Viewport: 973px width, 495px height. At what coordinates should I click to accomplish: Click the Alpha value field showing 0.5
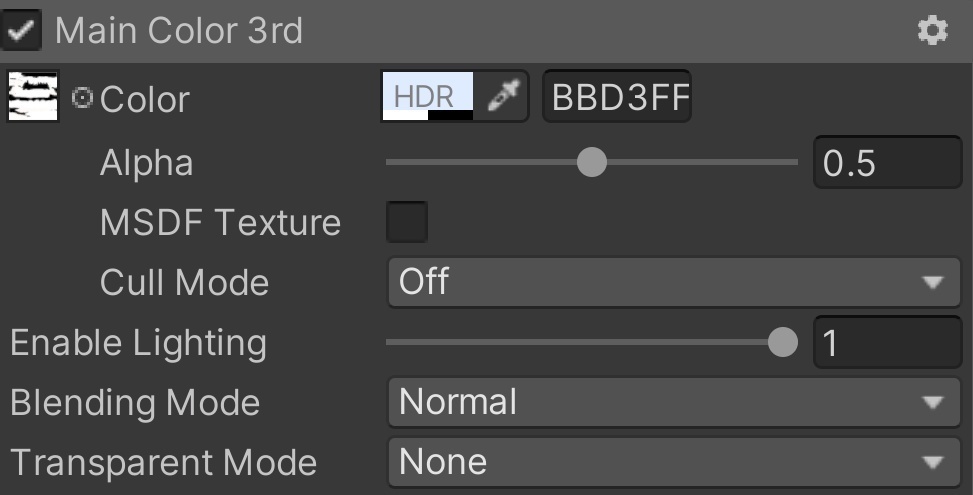[887, 163]
